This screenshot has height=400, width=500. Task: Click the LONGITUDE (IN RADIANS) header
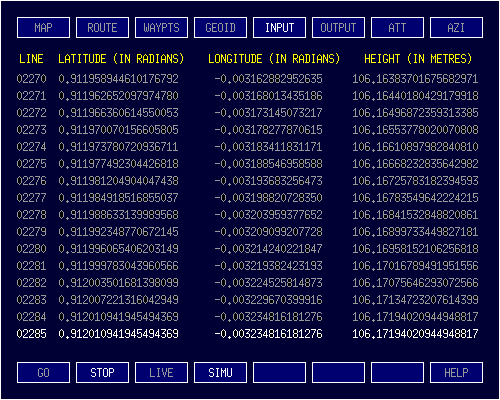(x=274, y=59)
